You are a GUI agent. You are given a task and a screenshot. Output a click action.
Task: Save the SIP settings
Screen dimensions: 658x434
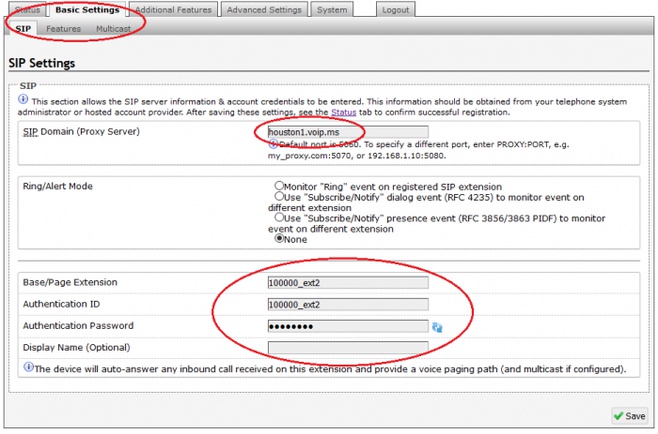(629, 416)
